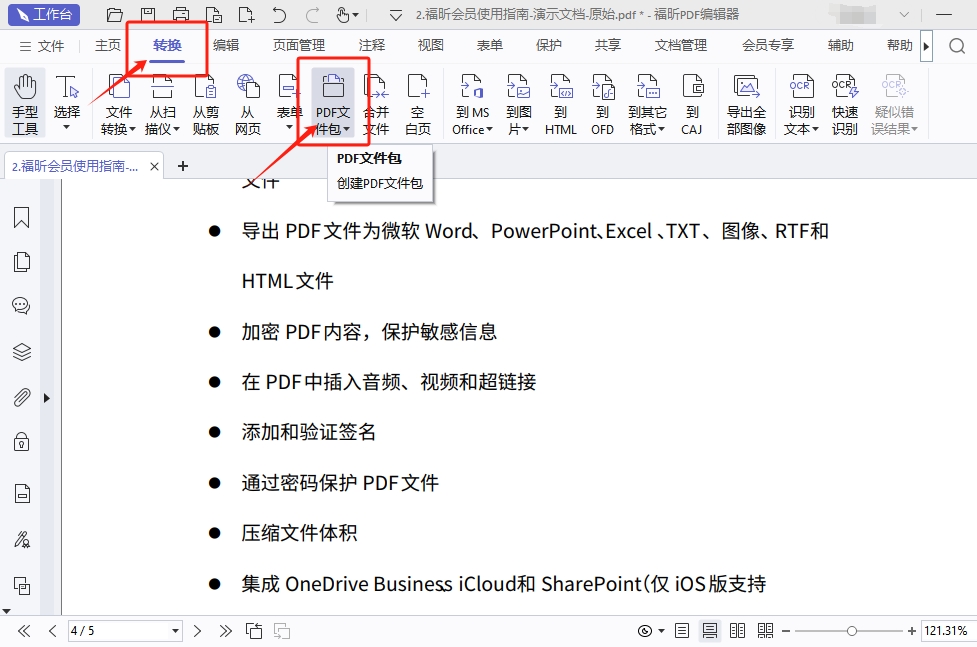Add a new document tab with plus button
This screenshot has width=977, height=647.
(182, 166)
